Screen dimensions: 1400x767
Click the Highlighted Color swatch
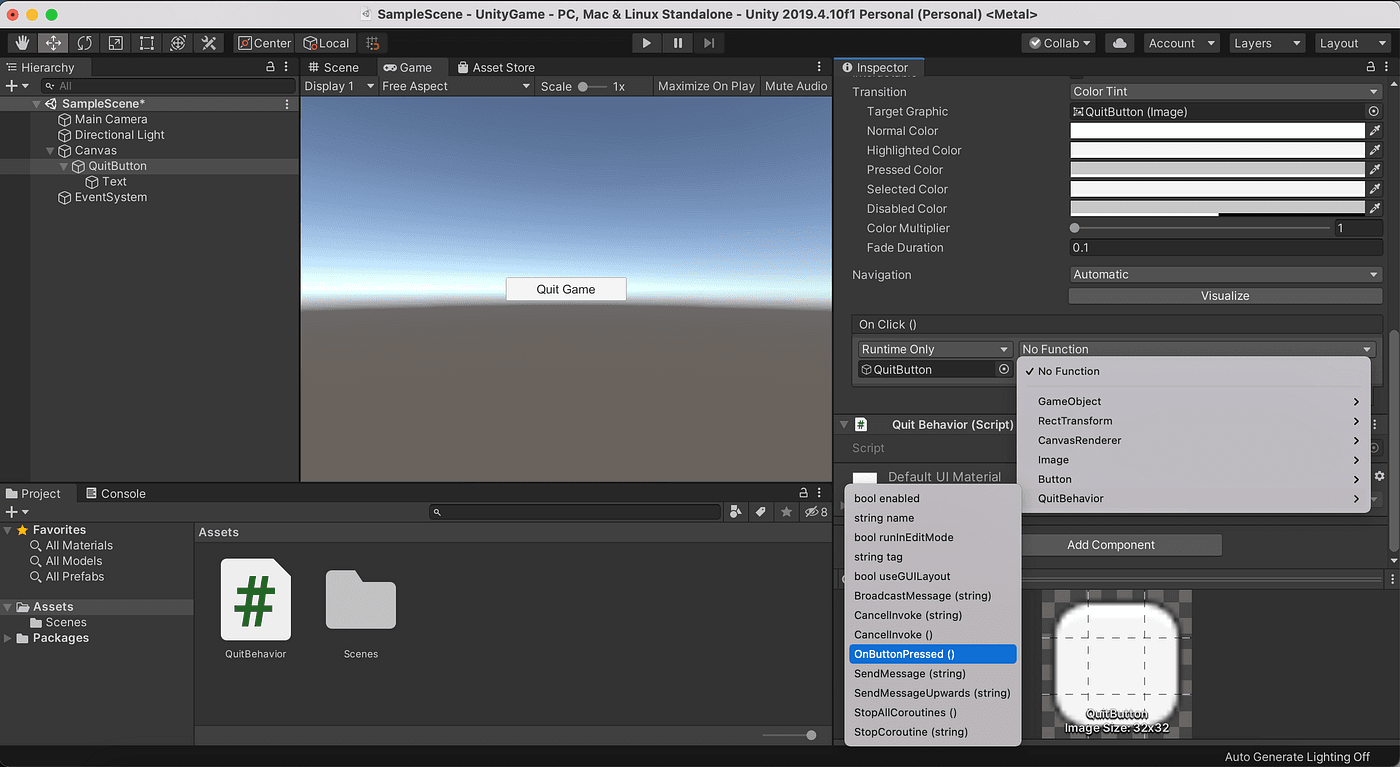click(1217, 151)
